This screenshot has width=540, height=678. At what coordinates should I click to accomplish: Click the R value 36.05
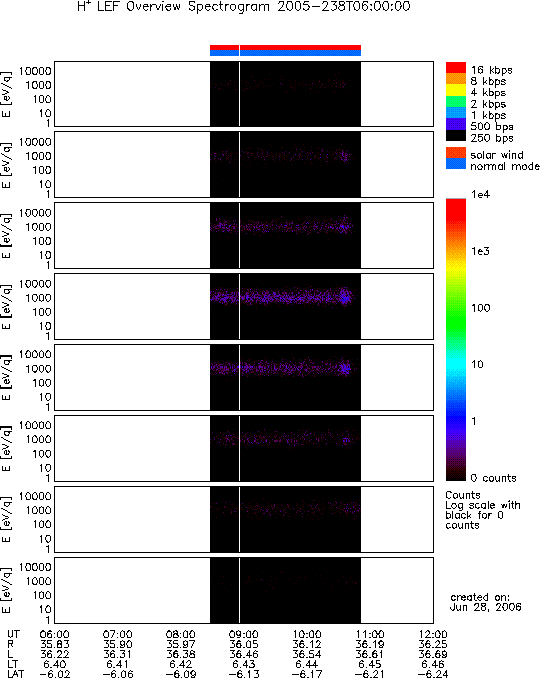(x=244, y=644)
